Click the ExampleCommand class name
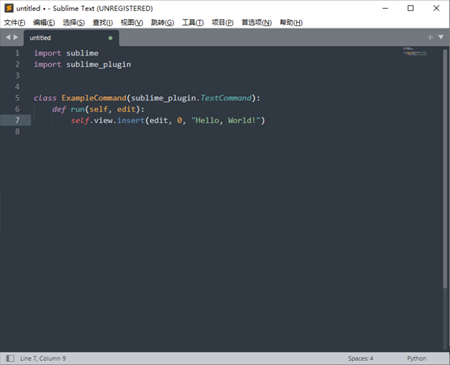The width and height of the screenshot is (450, 365). point(94,98)
